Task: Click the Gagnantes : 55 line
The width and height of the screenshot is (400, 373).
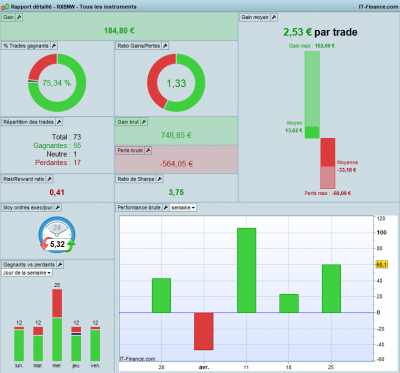Action: pos(57,145)
